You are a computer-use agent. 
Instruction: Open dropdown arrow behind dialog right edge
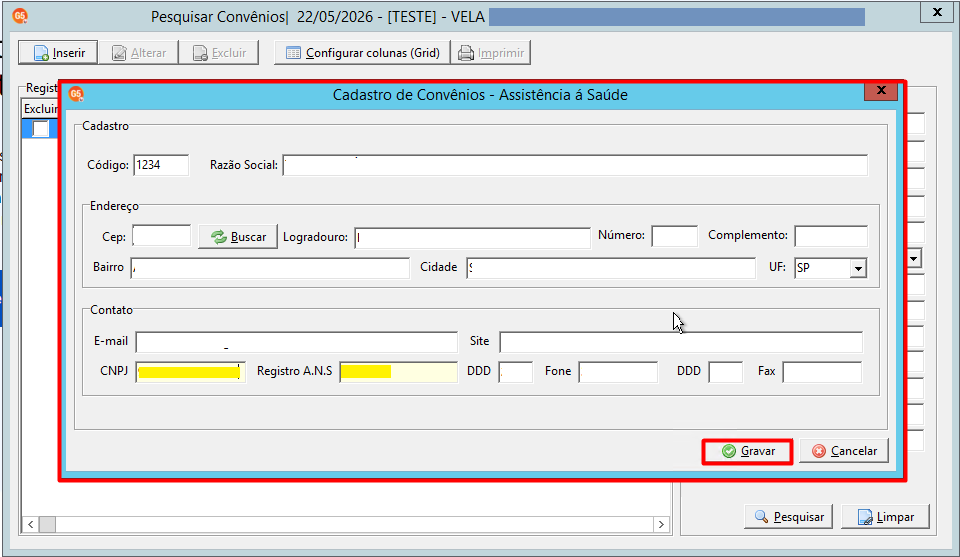pos(913,258)
